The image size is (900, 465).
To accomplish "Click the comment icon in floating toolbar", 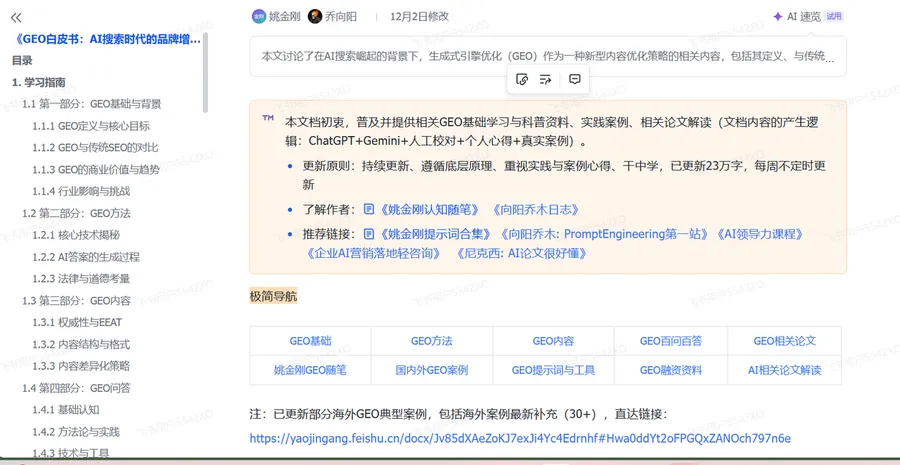I will click(575, 80).
